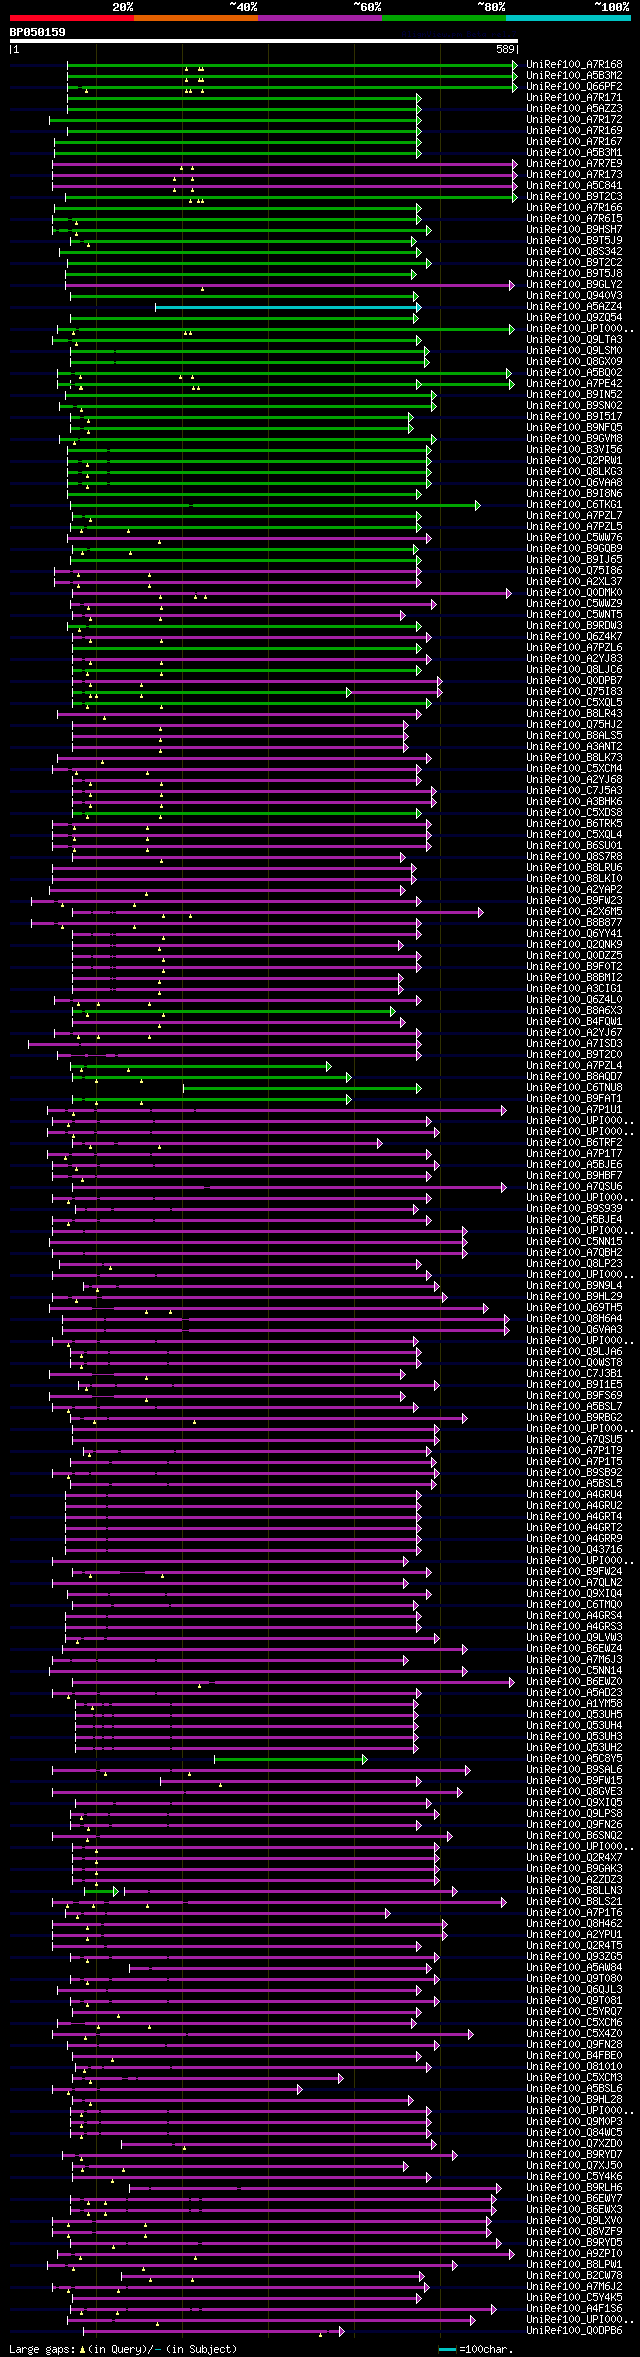Image resolution: width=640 pixels, height=2357 pixels.
Task: Open hit UniRef100_A7R171
Action: (x=574, y=98)
